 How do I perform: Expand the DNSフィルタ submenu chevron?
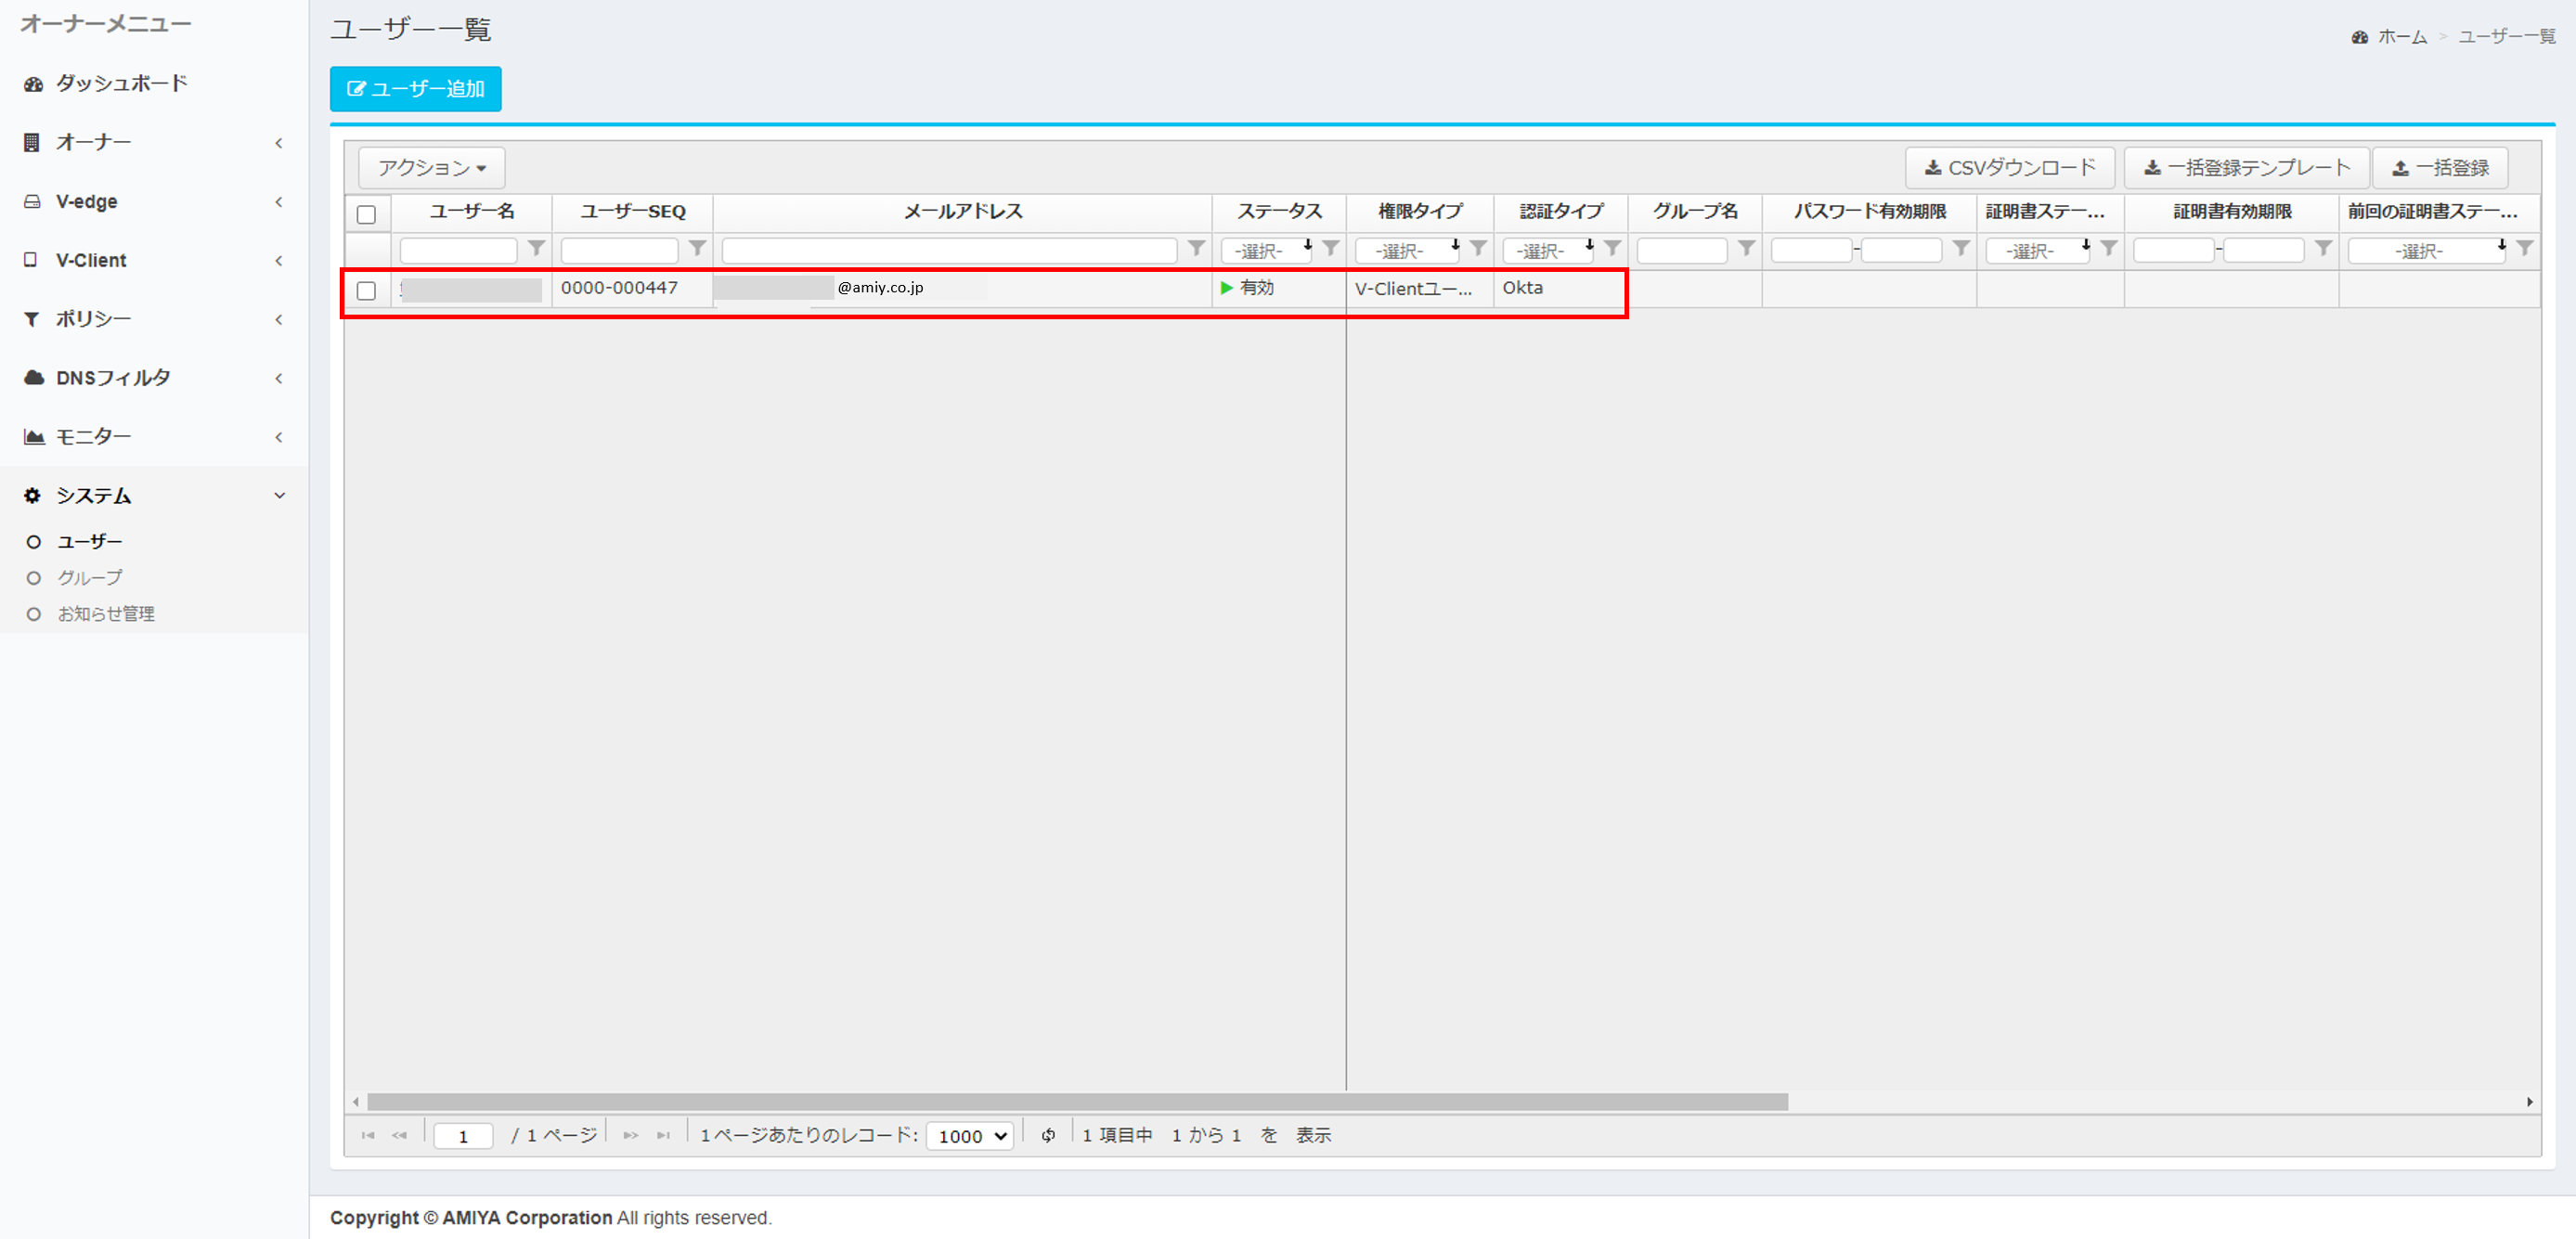tap(279, 378)
